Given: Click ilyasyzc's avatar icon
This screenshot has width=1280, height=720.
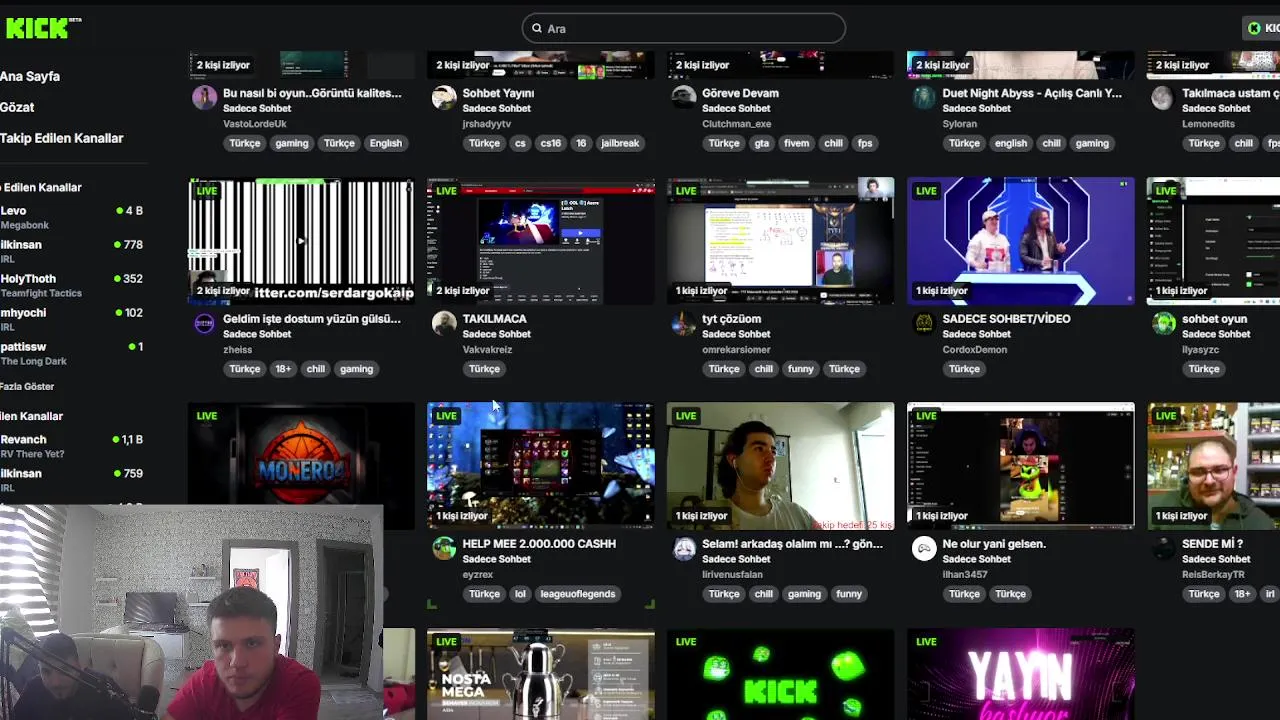Looking at the screenshot, I should click(x=1164, y=323).
